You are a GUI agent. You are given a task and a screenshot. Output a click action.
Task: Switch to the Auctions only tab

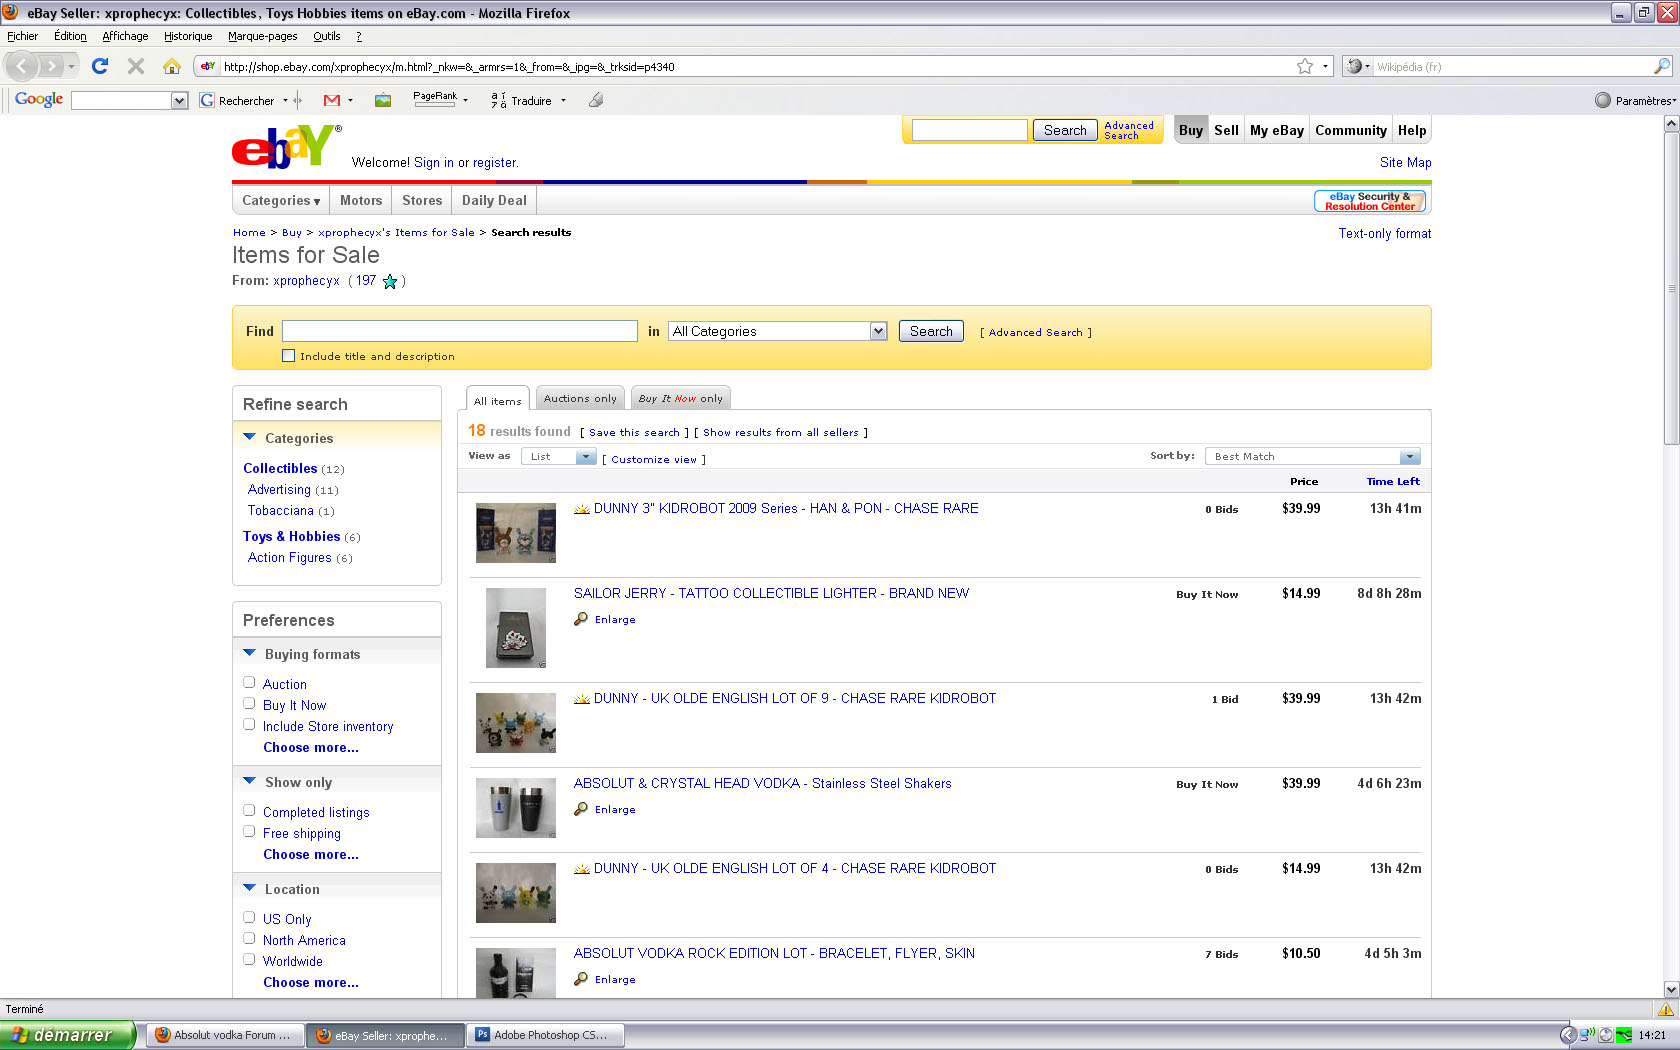coord(580,398)
